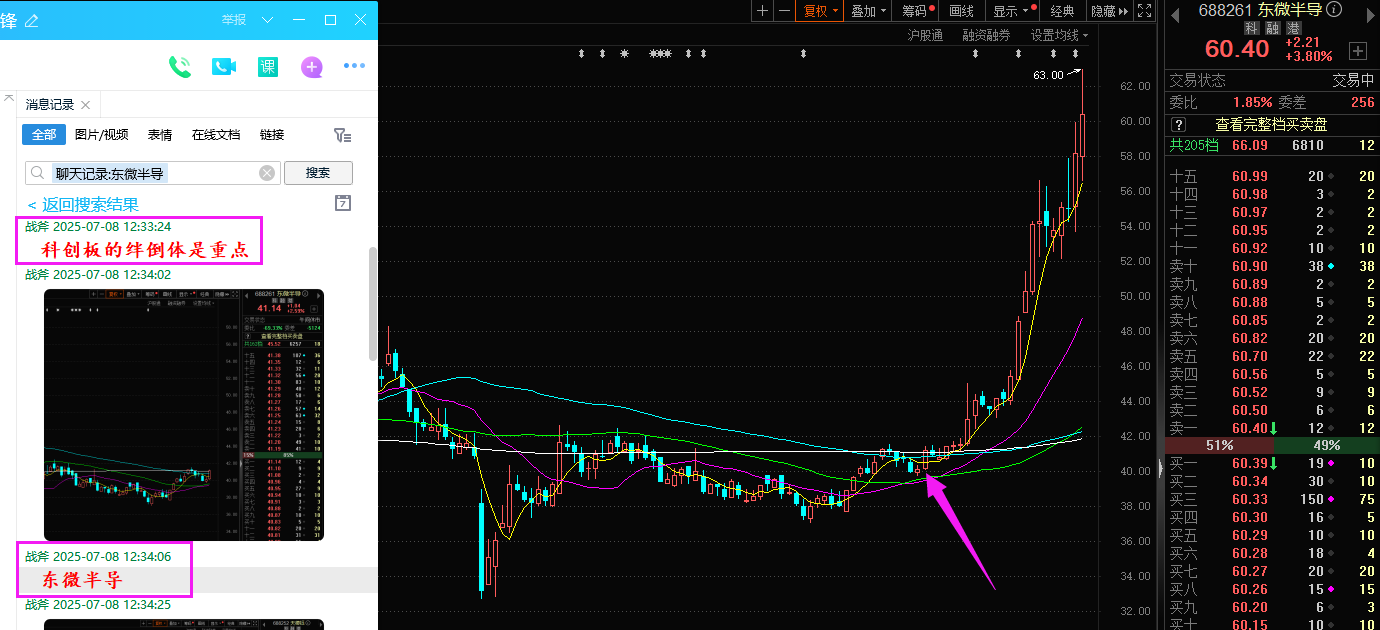Open stock info circle icon beside 东微半导

click(x=1334, y=10)
